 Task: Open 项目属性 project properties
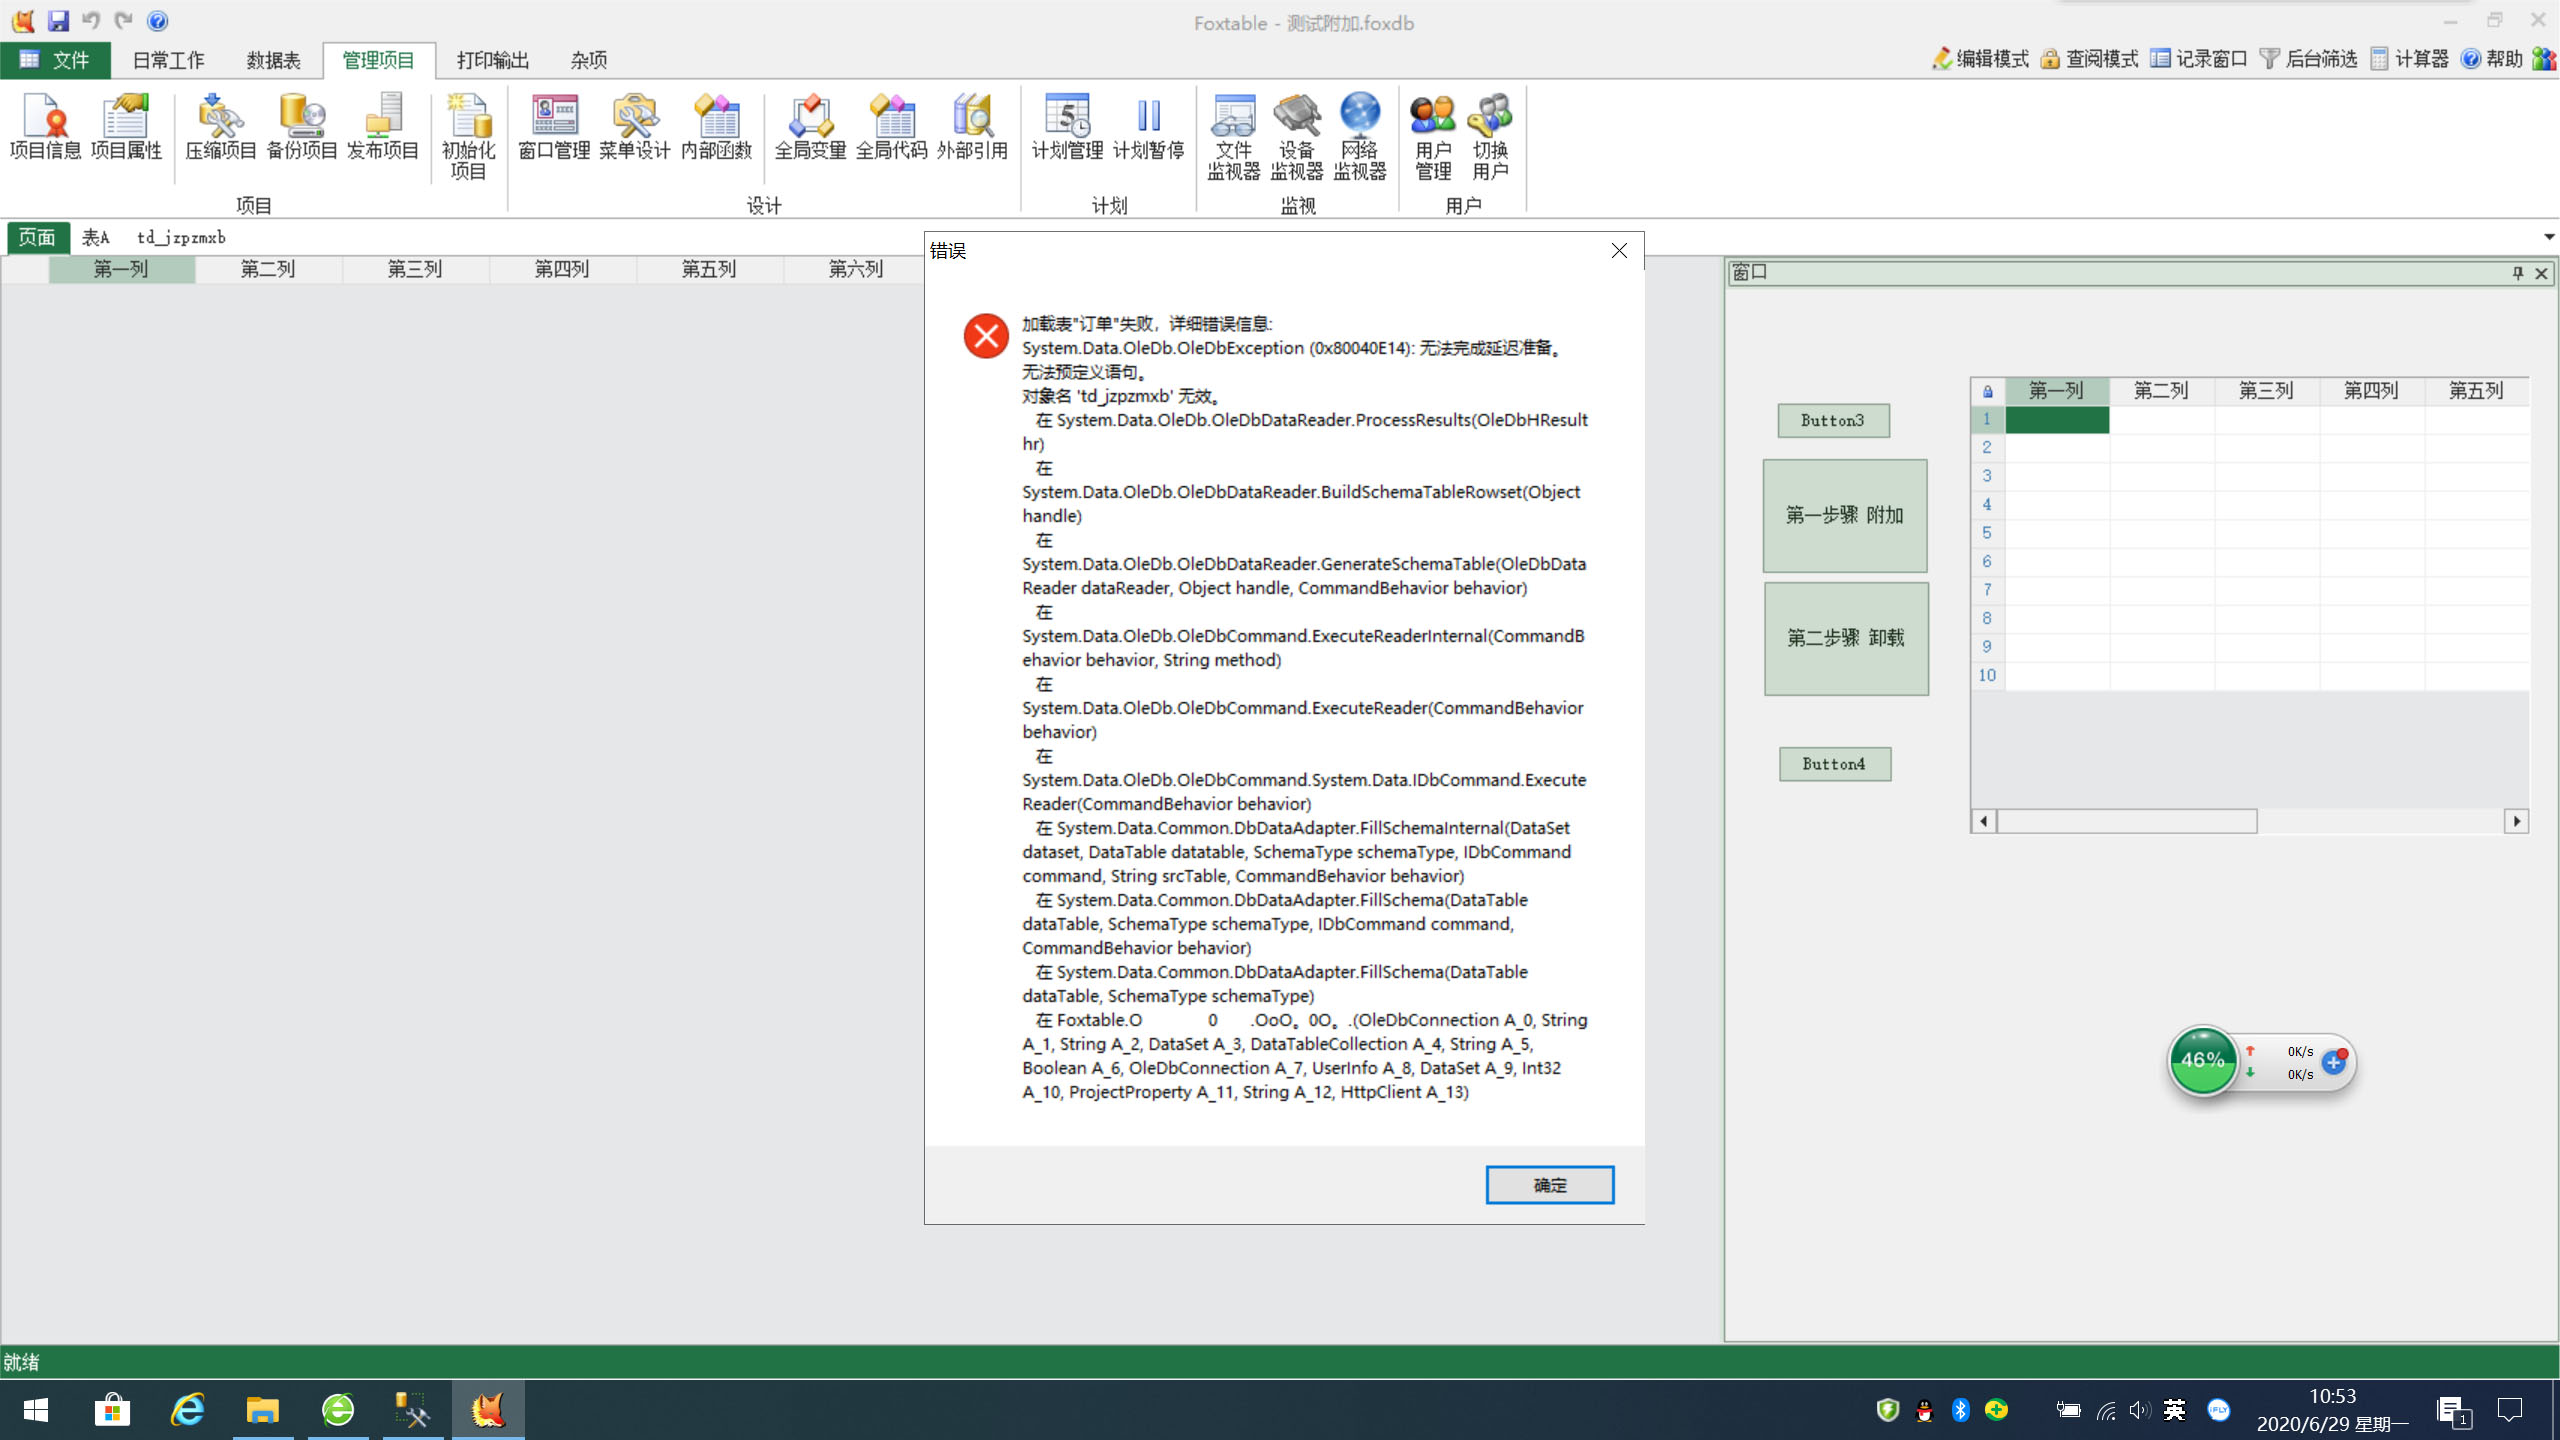126,128
